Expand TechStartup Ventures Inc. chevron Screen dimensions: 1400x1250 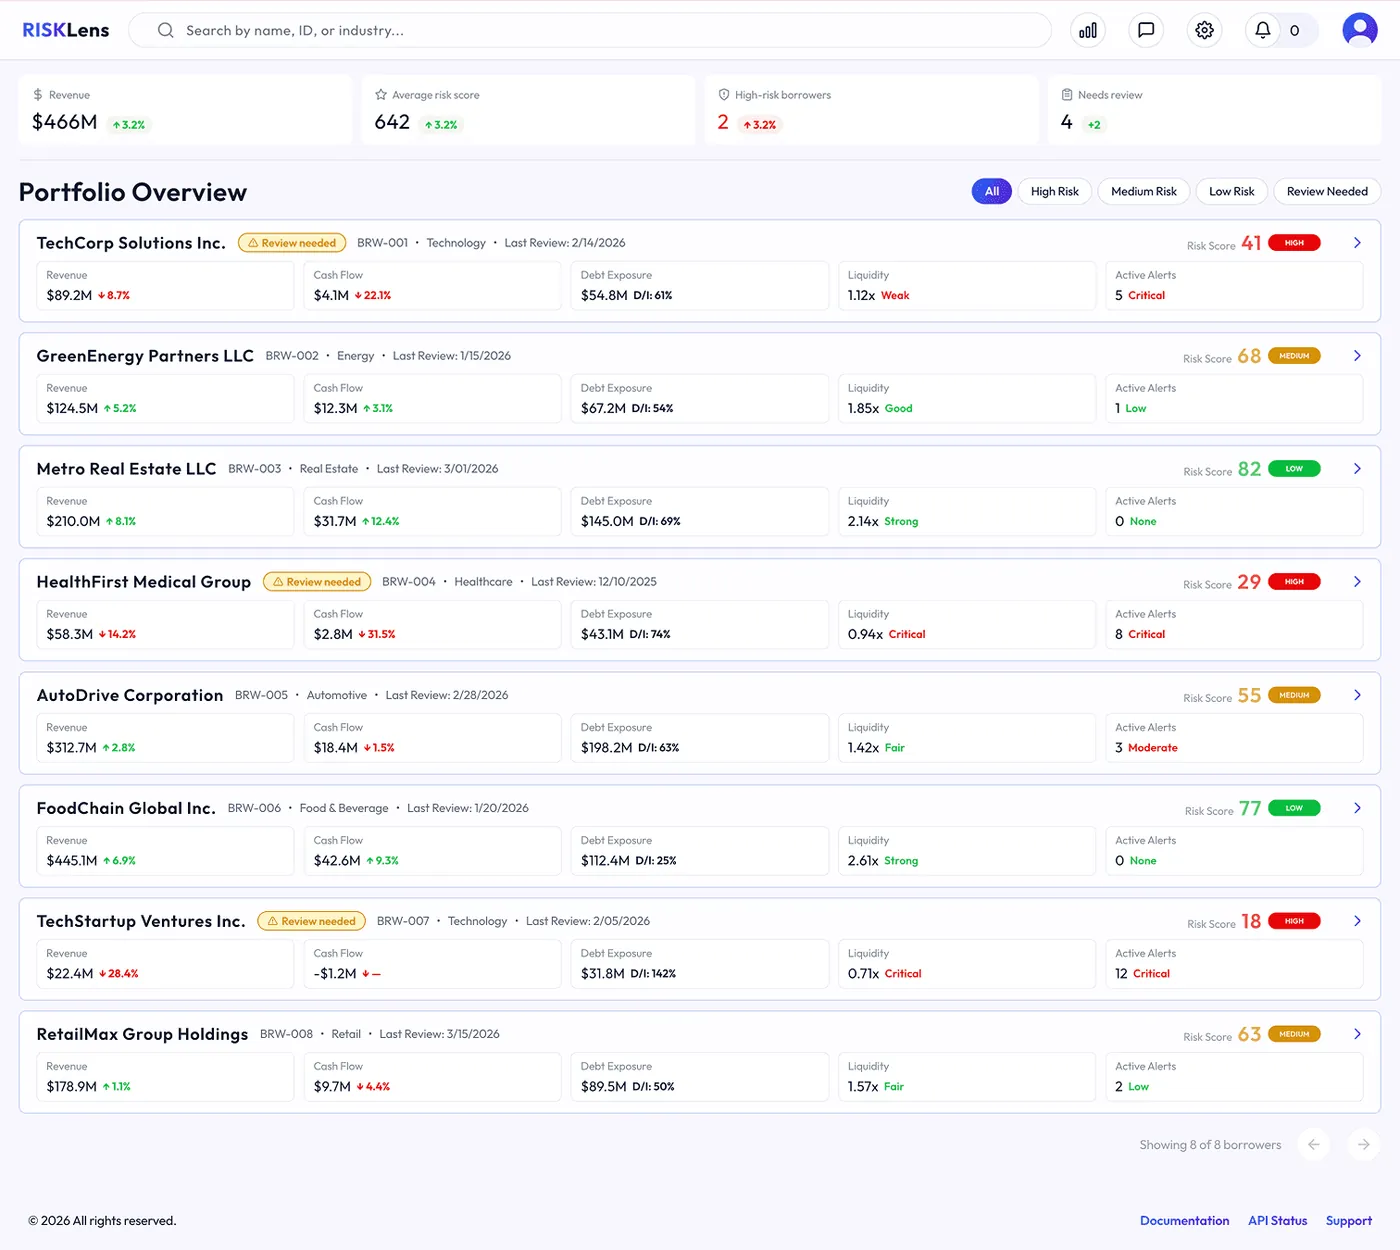tap(1357, 921)
